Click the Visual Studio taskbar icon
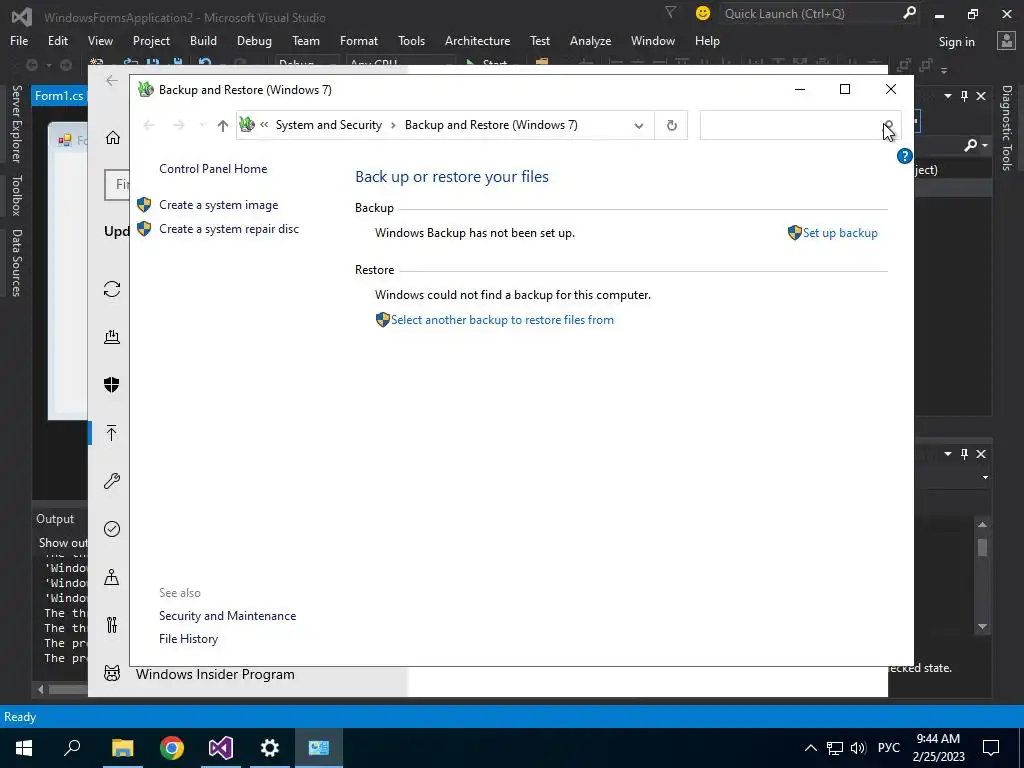Viewport: 1024px width, 768px height. tap(221, 748)
